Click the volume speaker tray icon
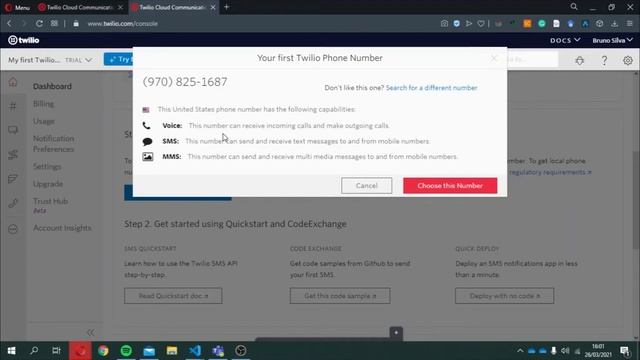 point(565,351)
